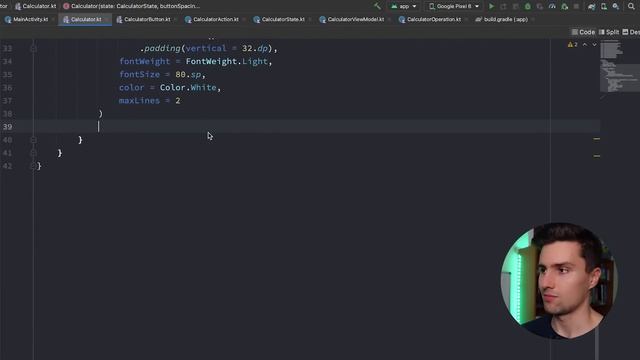Go to next highlighted problem arrow

[594, 44]
